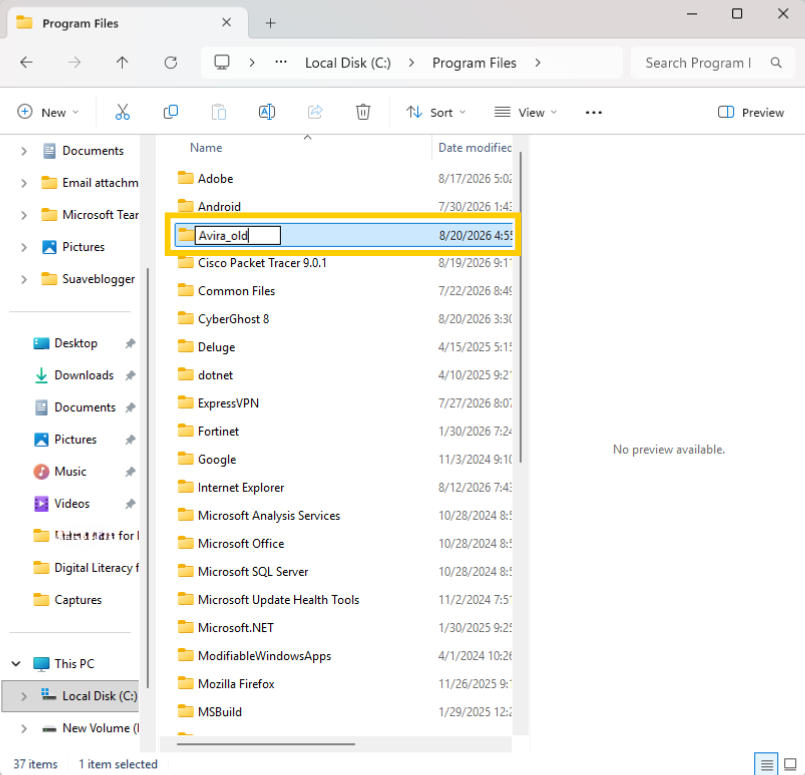
Task: Open pinned Desktop shortcut
Action: click(x=75, y=343)
